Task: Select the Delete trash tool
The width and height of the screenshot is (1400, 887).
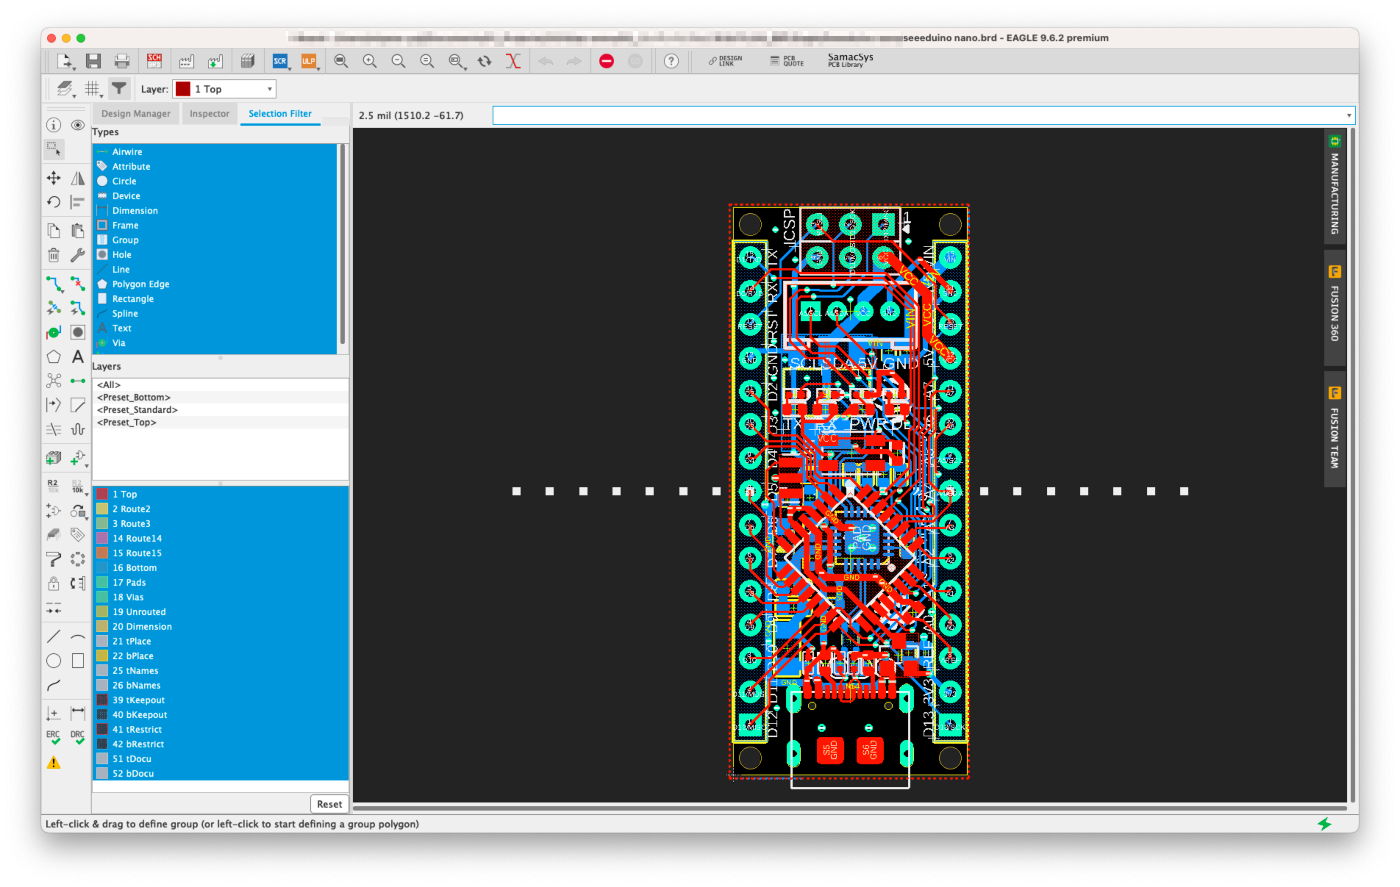Action: pos(53,255)
